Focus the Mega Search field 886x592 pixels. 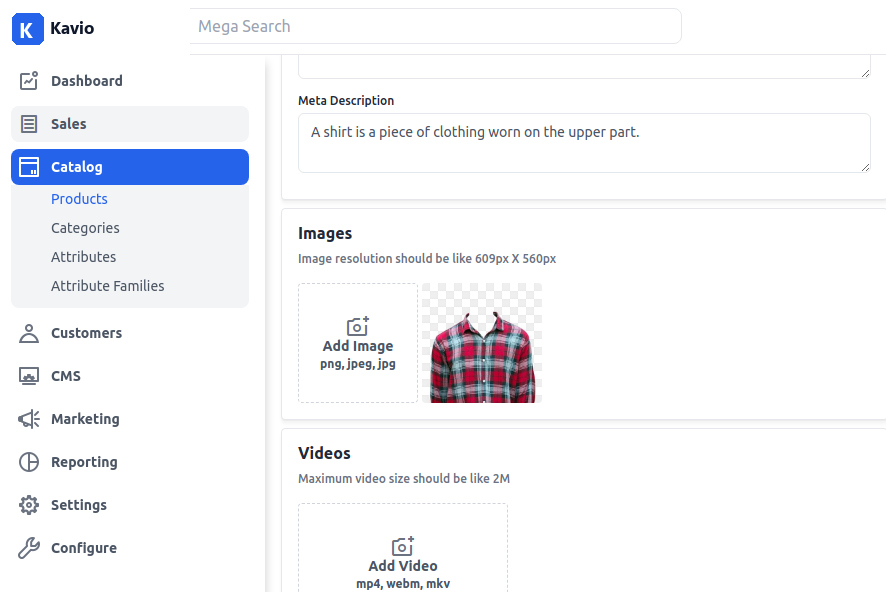(435, 26)
